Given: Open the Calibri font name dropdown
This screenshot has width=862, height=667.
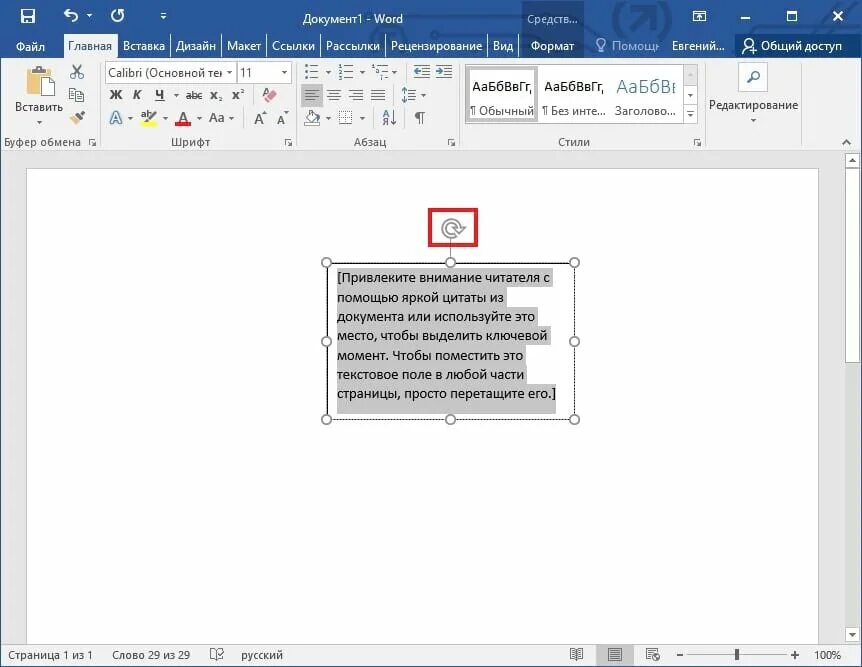Looking at the screenshot, I should [229, 73].
